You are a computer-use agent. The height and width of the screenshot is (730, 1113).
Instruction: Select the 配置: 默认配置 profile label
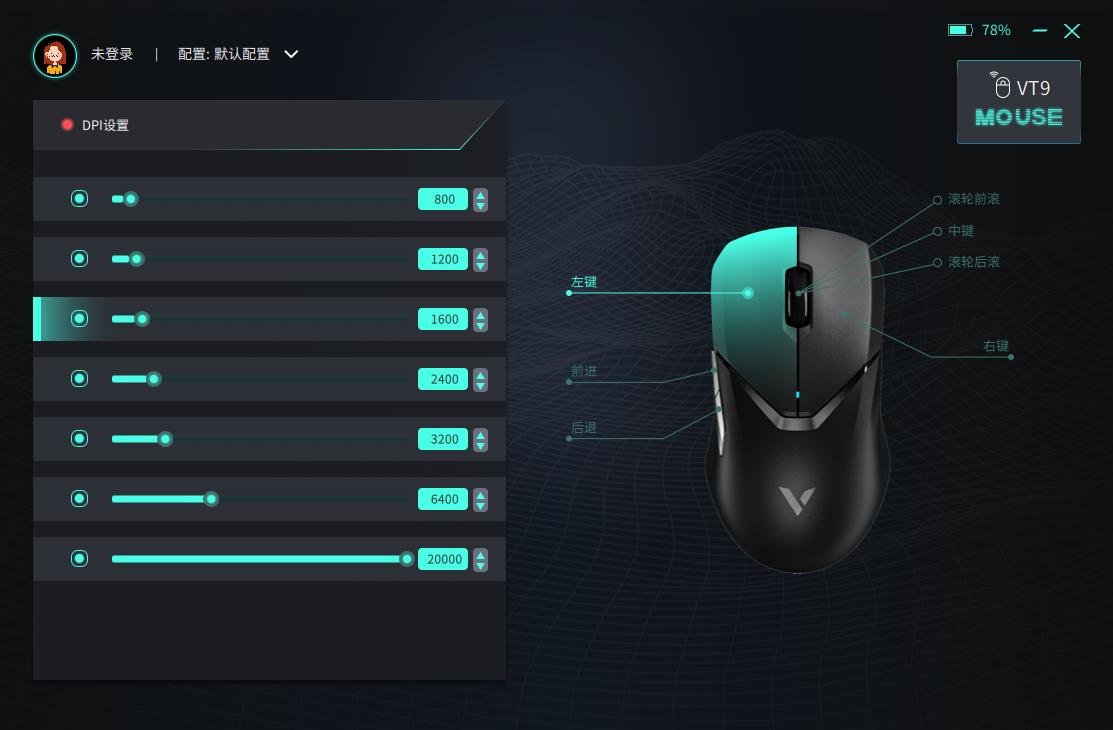click(x=224, y=54)
